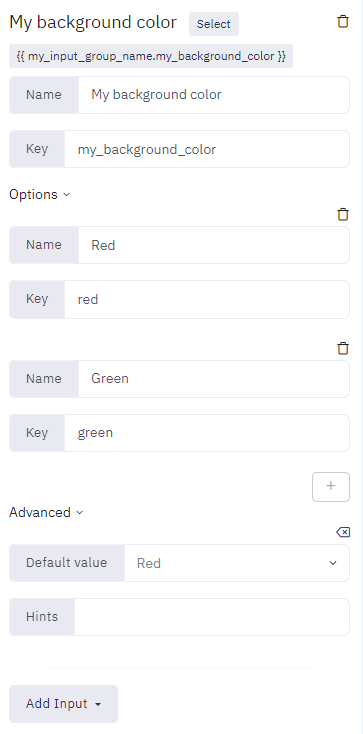
Task: Edit the green option key field
Action: pyautogui.click(x=207, y=433)
